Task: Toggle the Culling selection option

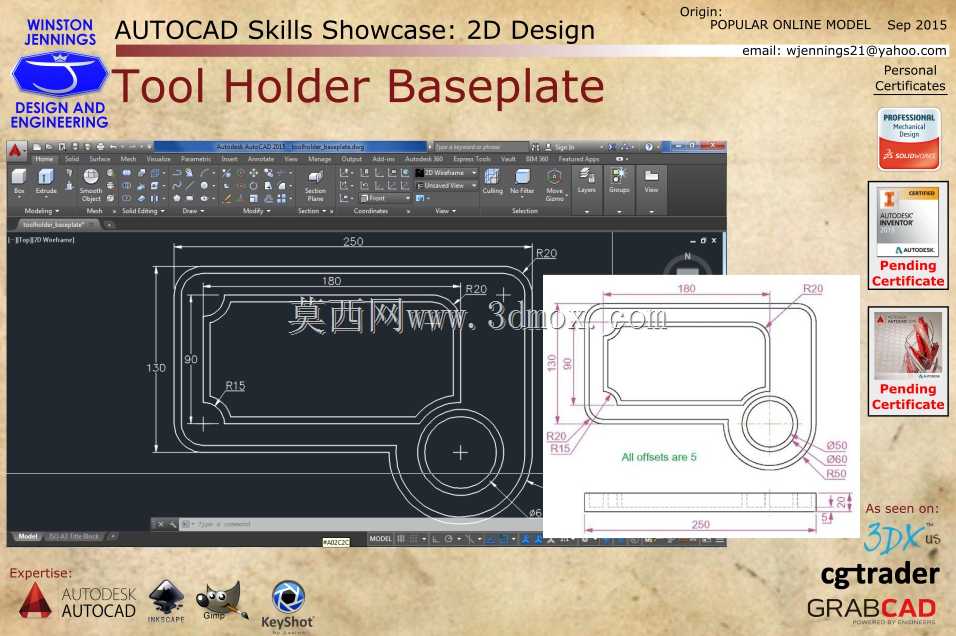Action: 492,182
